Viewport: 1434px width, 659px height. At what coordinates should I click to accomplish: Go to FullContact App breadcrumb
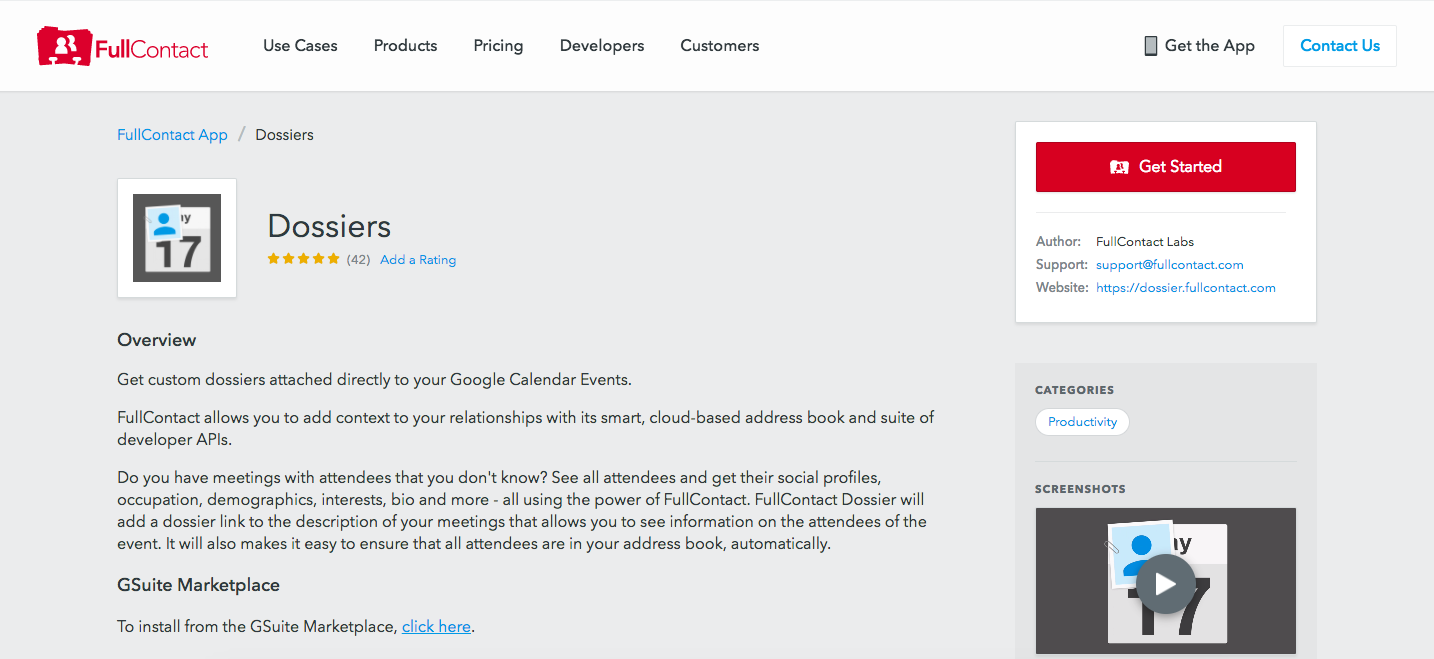coord(172,135)
